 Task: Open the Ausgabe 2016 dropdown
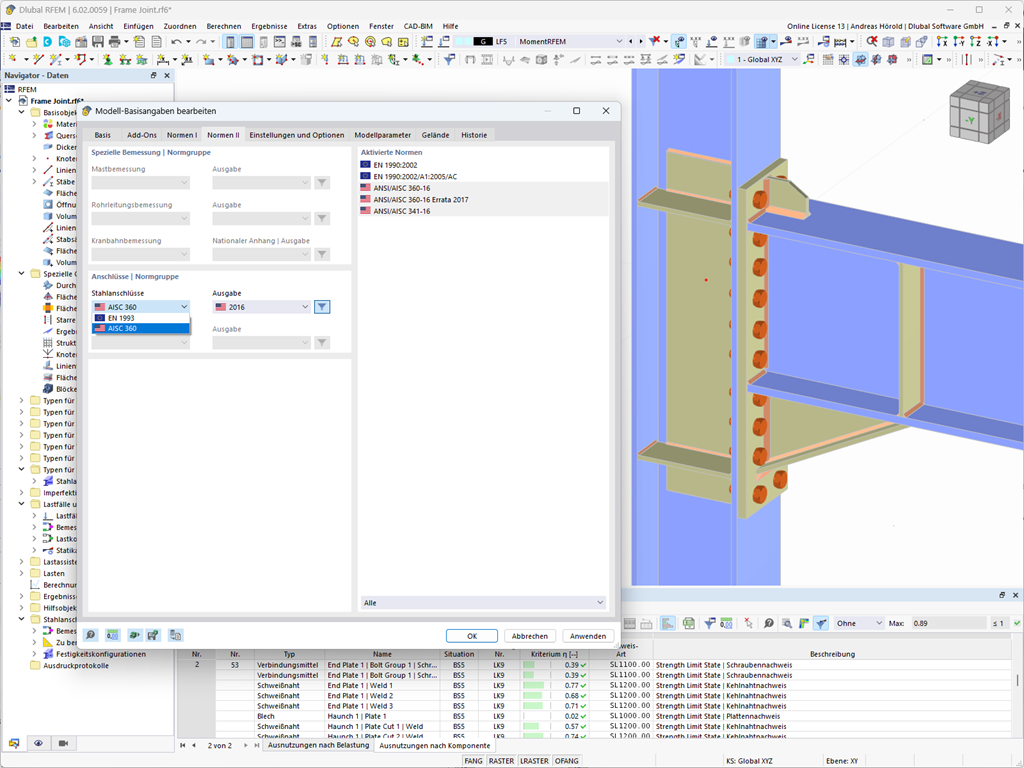click(x=262, y=307)
